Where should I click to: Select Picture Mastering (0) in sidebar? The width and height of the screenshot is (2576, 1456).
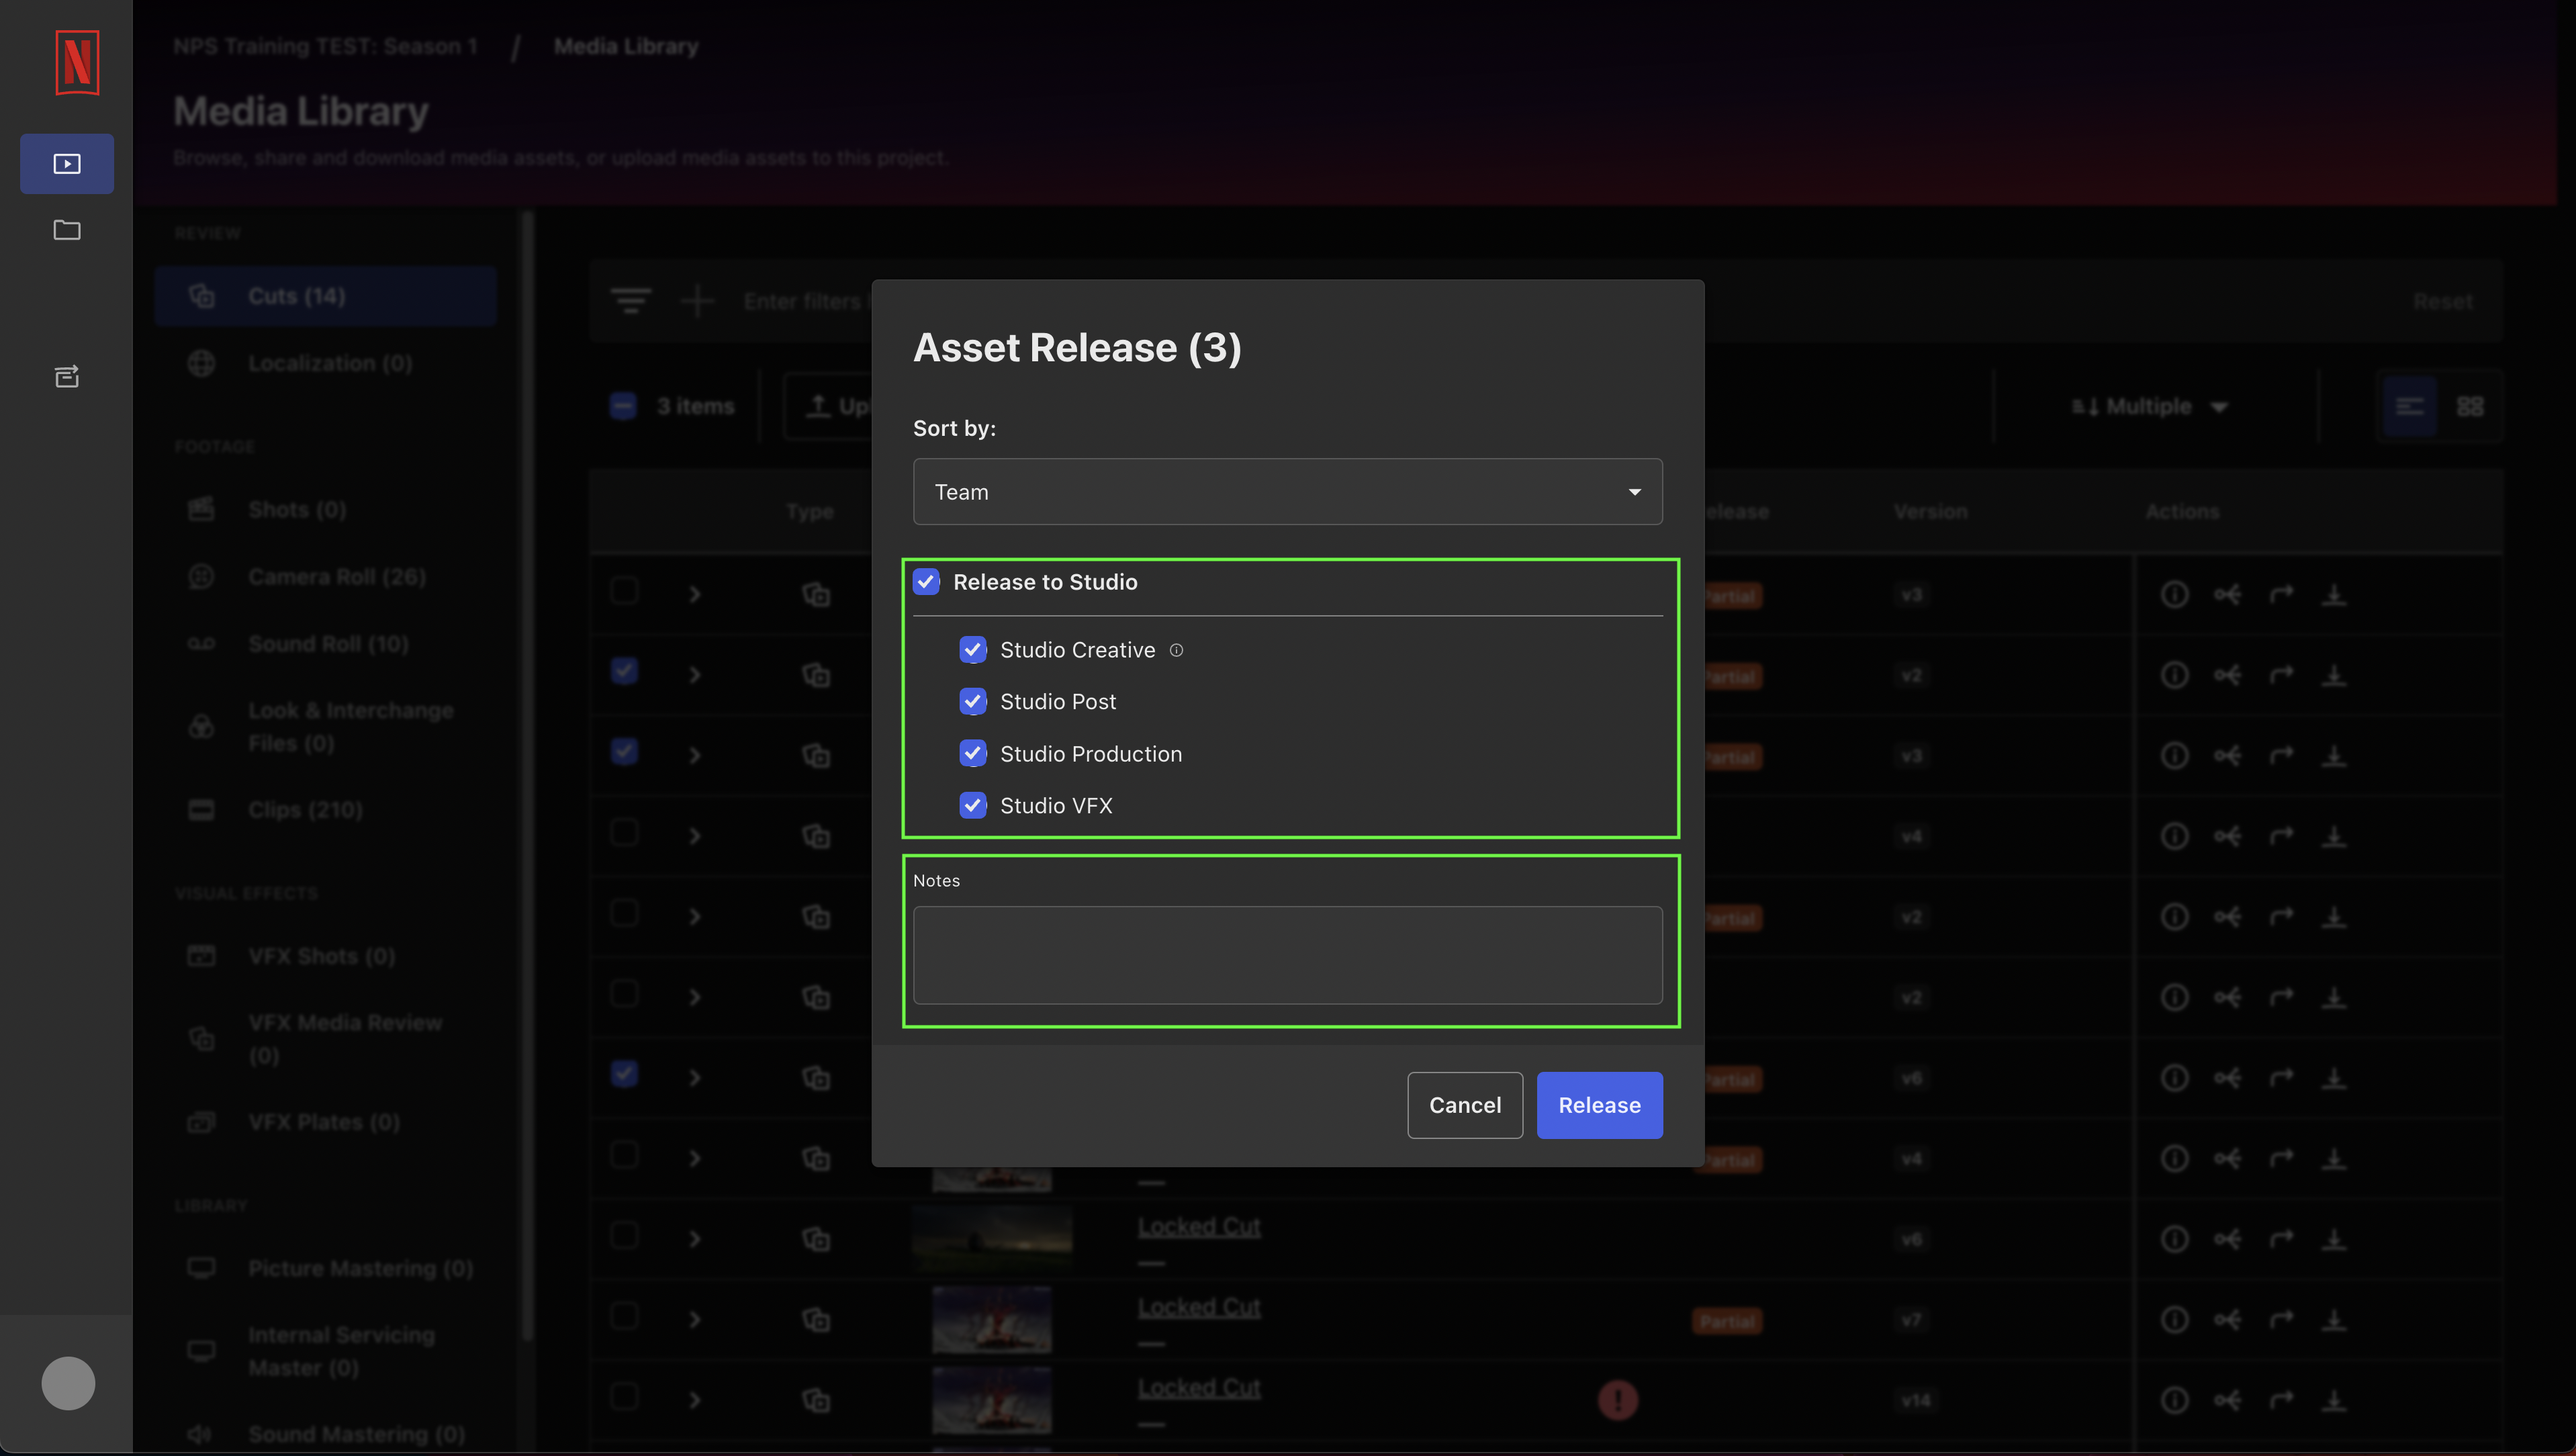(x=326, y=1268)
